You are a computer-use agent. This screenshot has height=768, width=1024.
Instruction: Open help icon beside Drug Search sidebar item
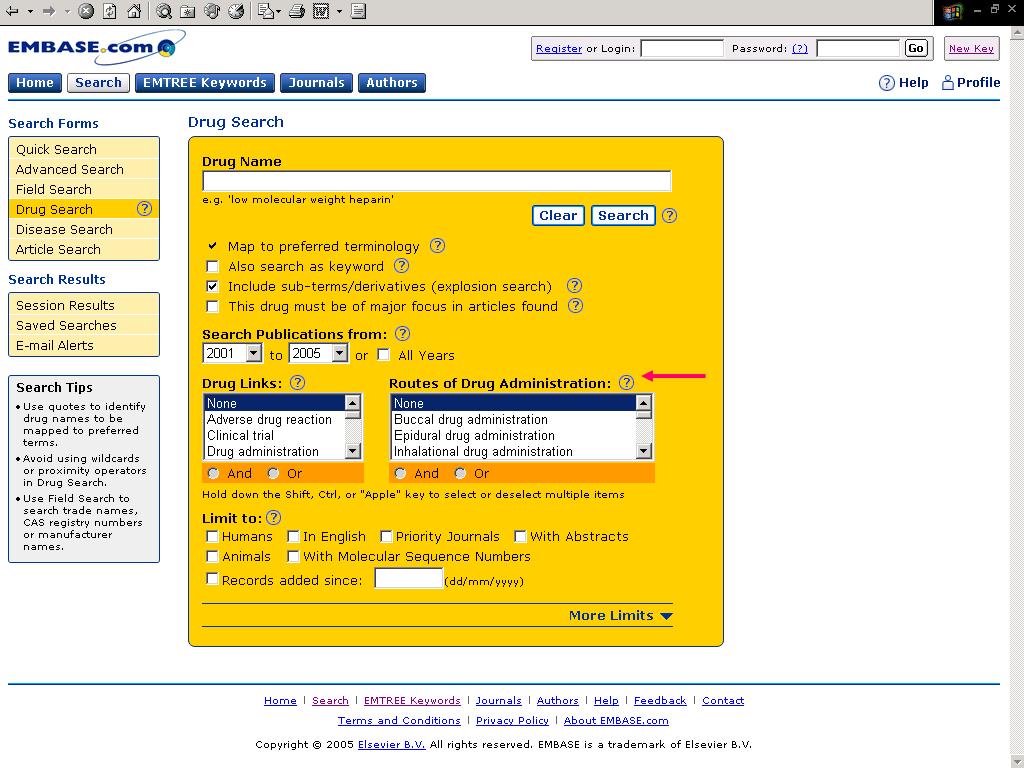(x=144, y=209)
